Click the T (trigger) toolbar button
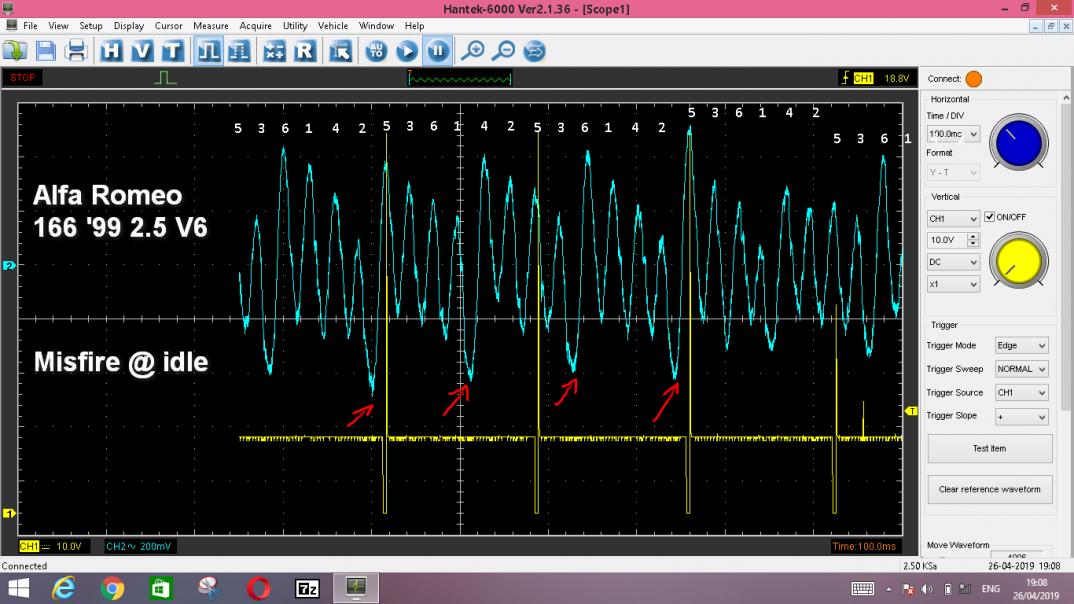 172,51
